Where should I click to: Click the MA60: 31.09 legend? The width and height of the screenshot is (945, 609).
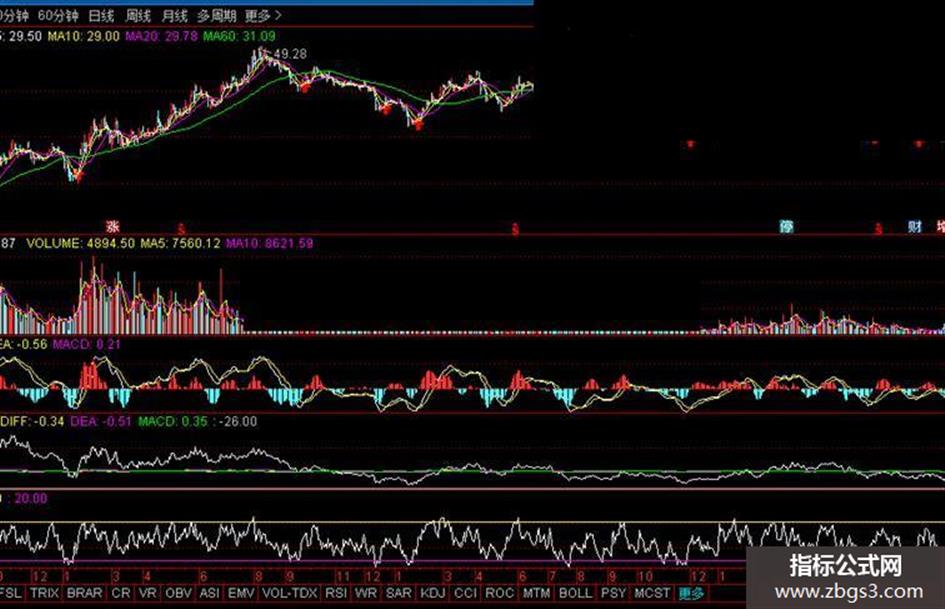[239, 36]
